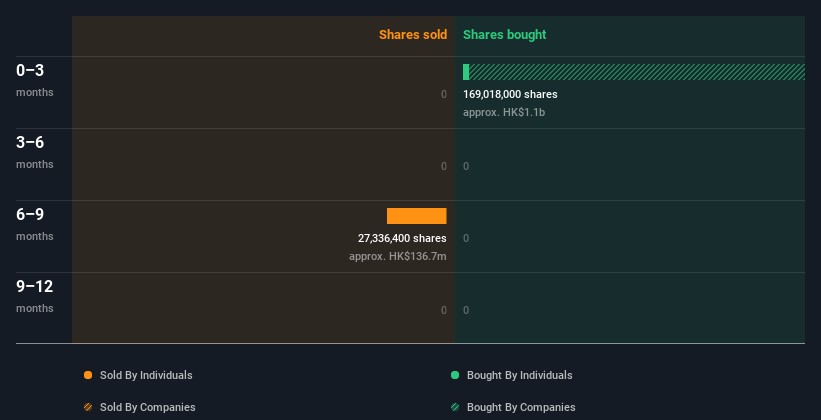Click the 27,336,400 shares label
Screen dimensions: 821x420
(x=402, y=238)
